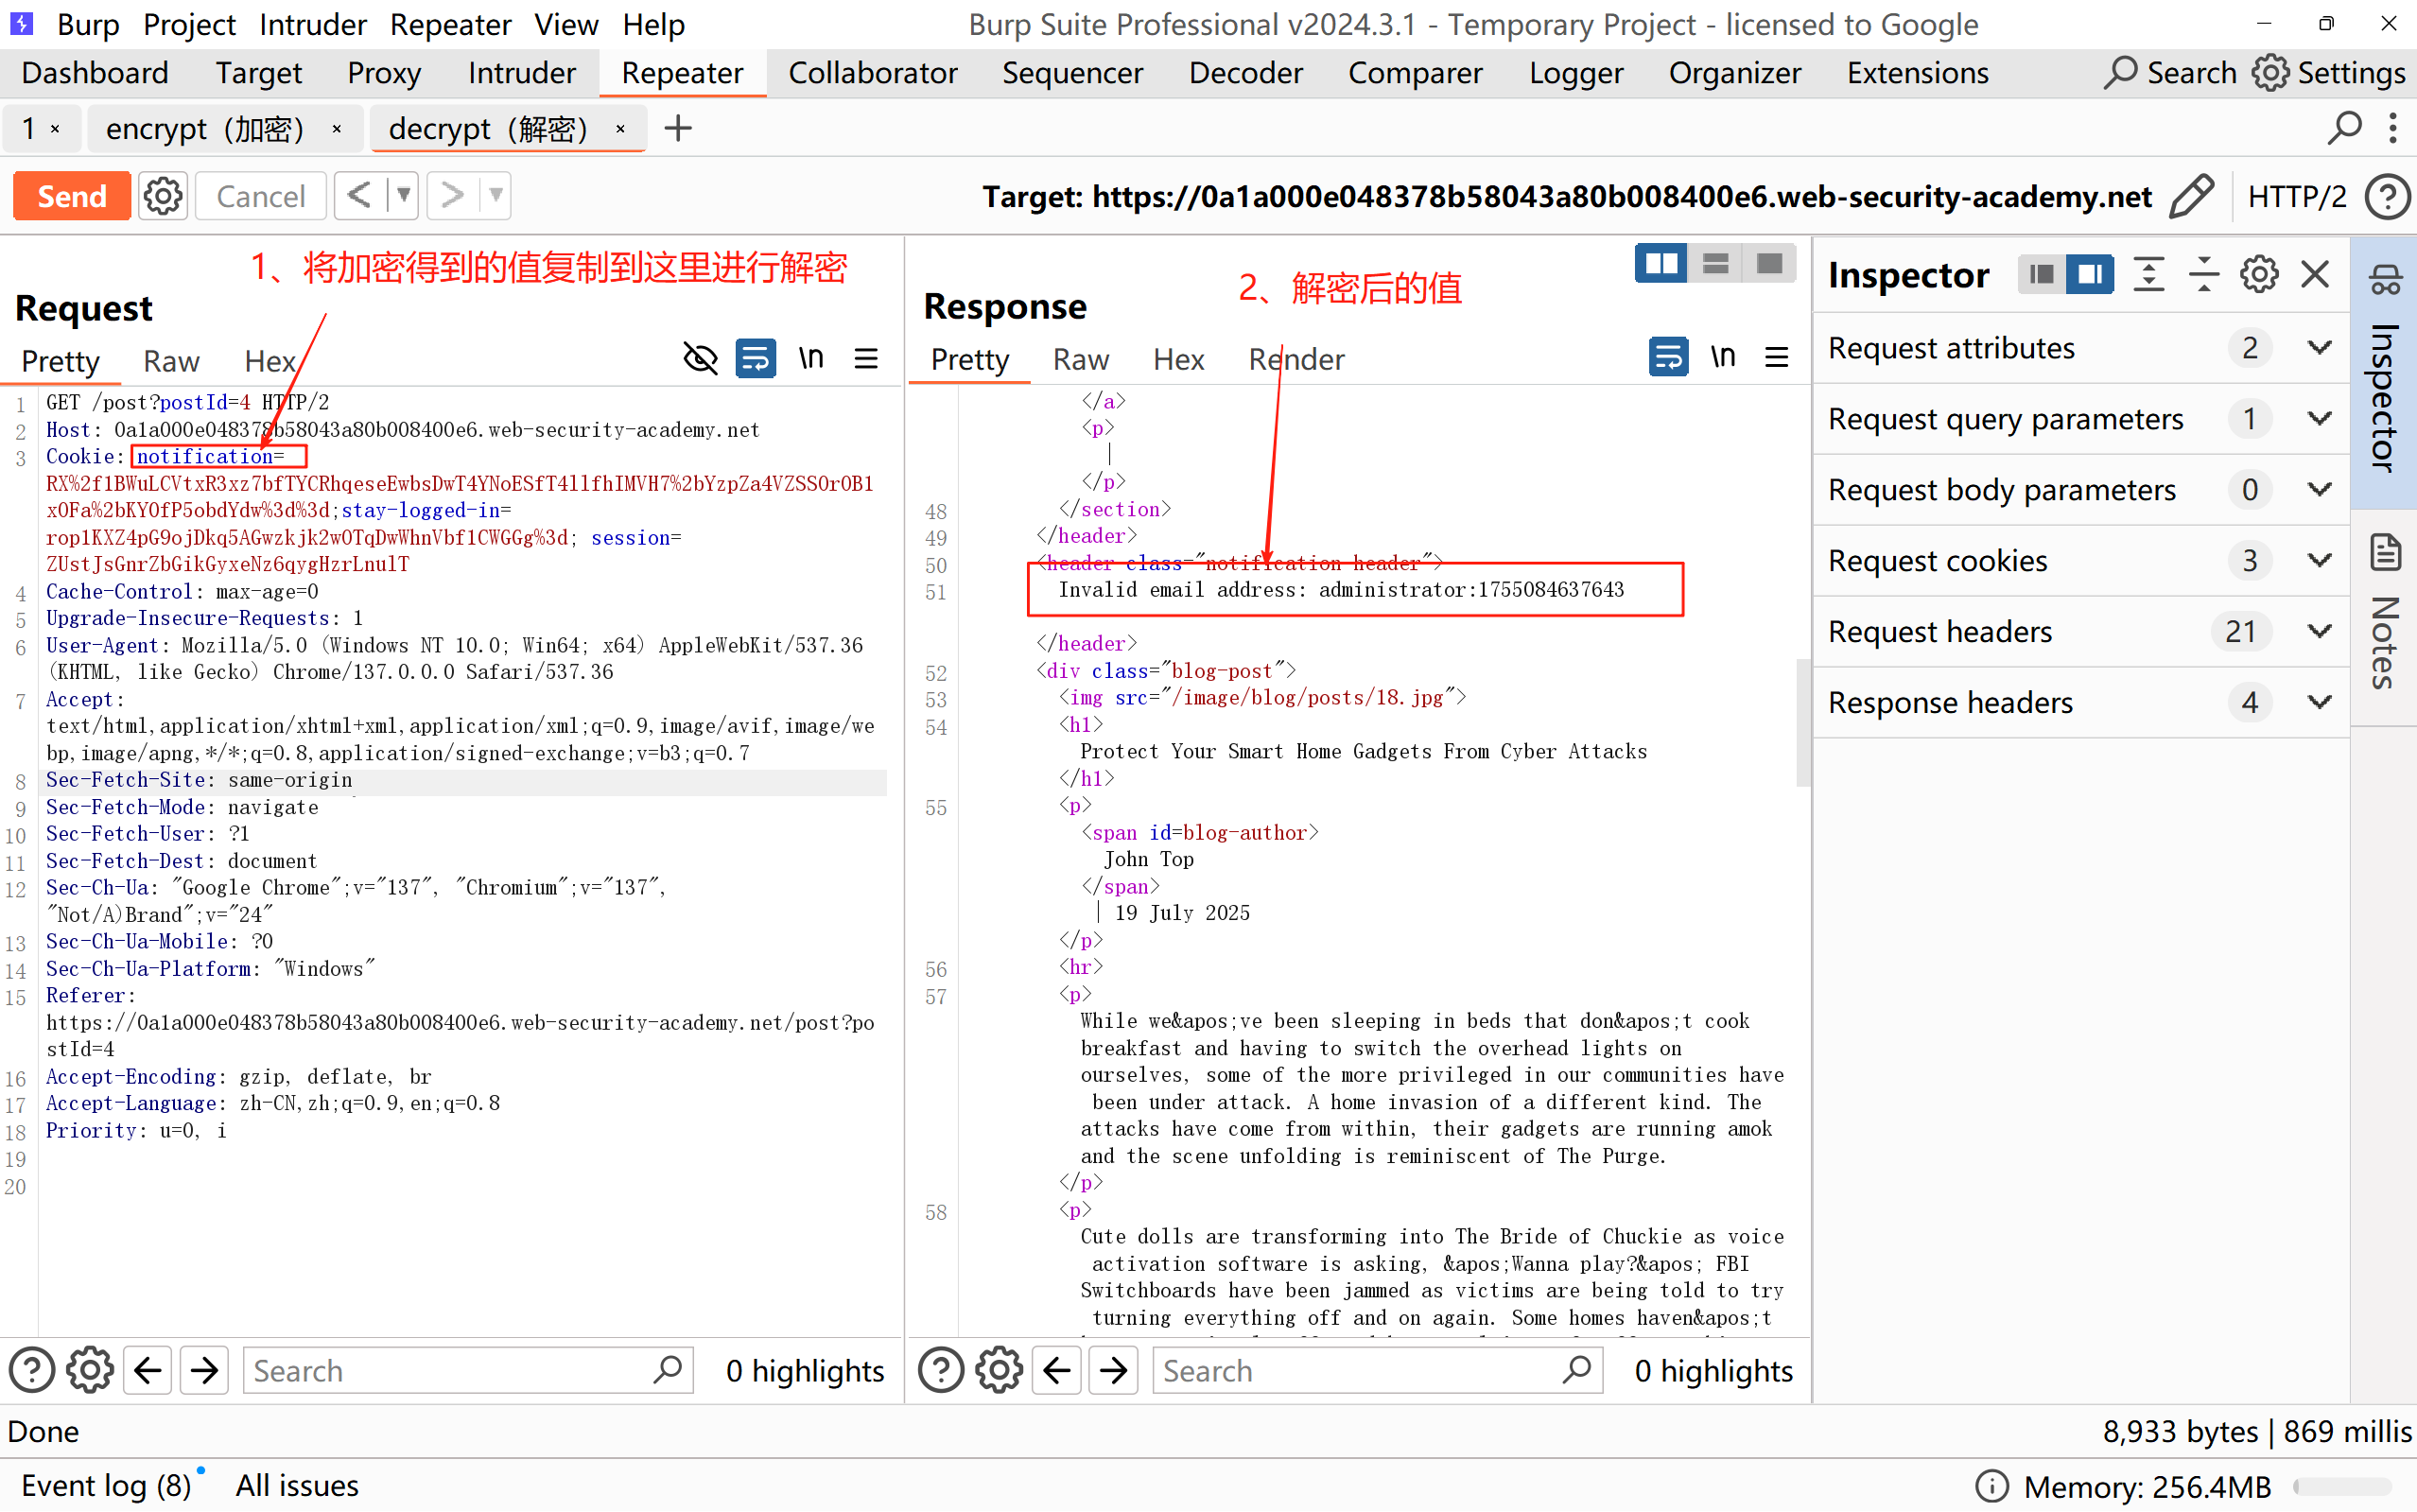Toggle word wrap icon in Request panel
The image size is (2417, 1512).
tap(755, 358)
